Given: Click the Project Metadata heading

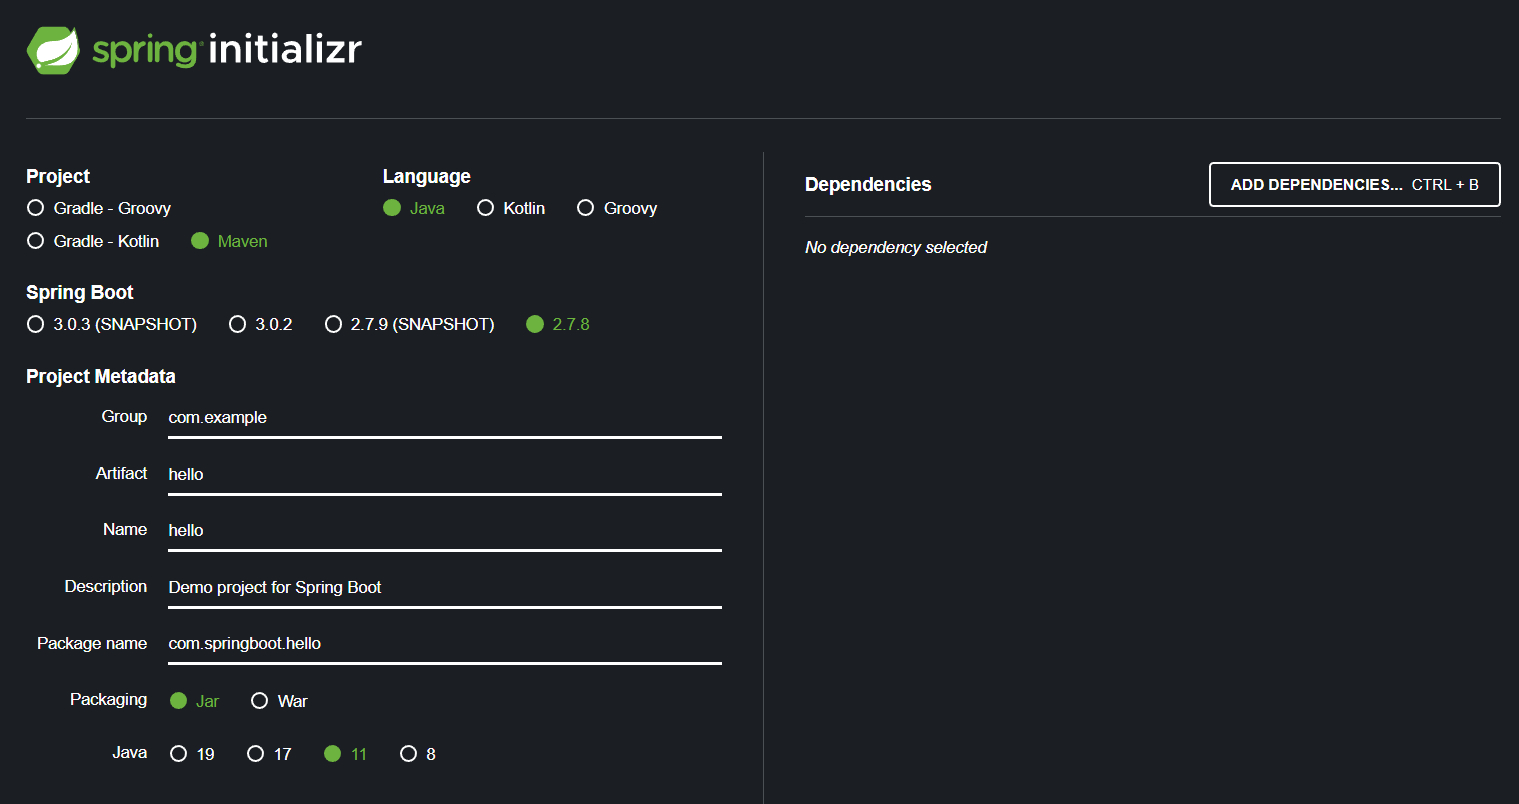Looking at the screenshot, I should tap(101, 377).
